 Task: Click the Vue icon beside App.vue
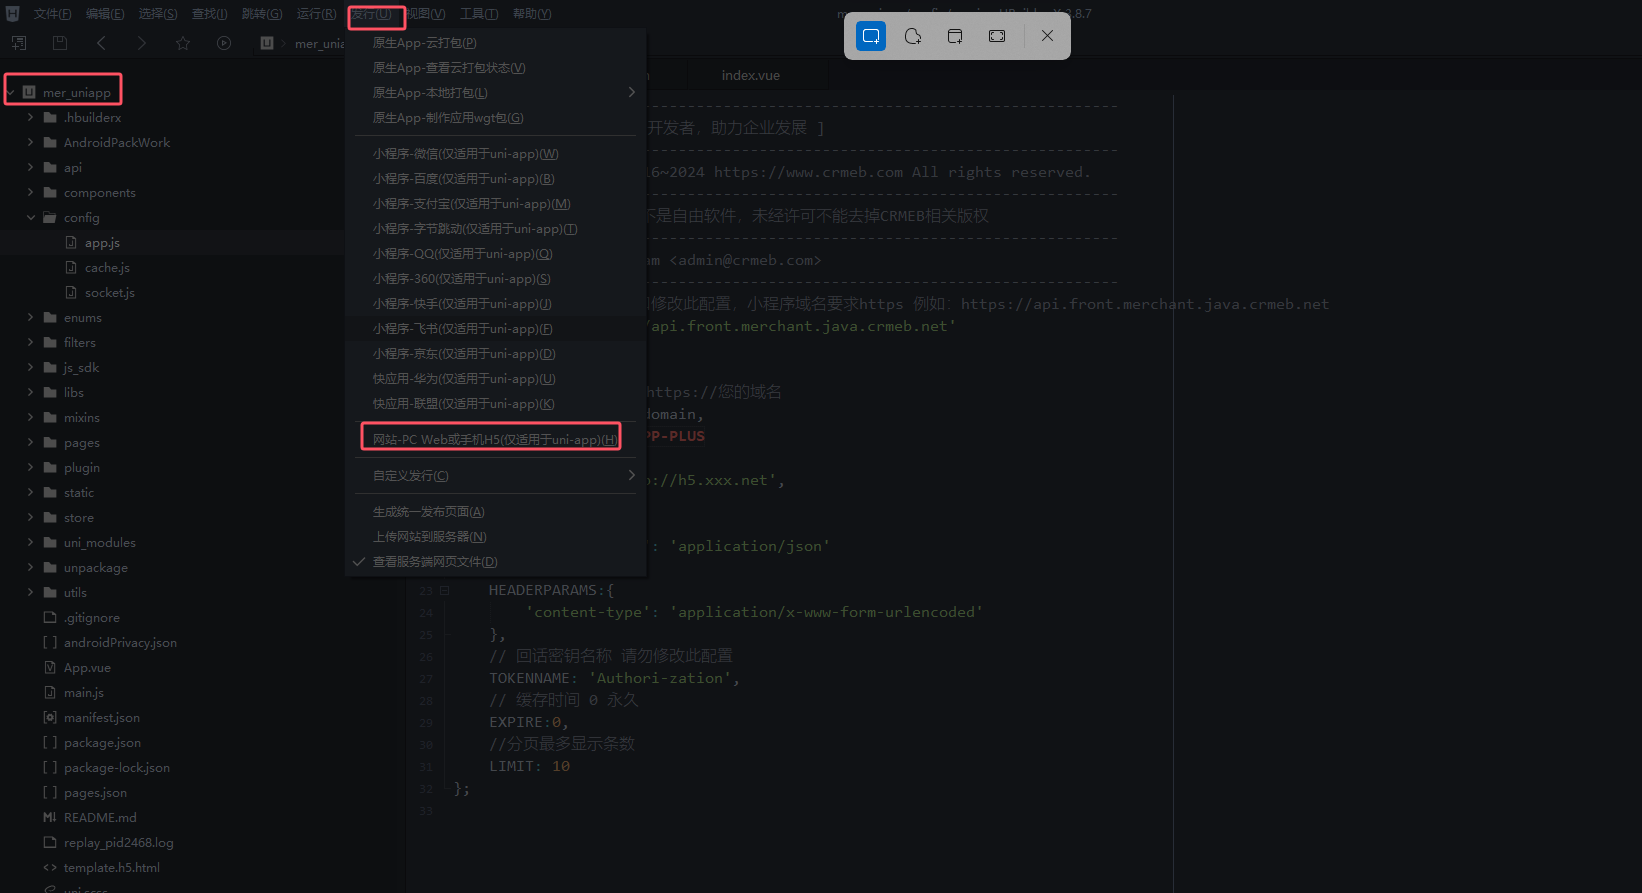pyautogui.click(x=50, y=667)
